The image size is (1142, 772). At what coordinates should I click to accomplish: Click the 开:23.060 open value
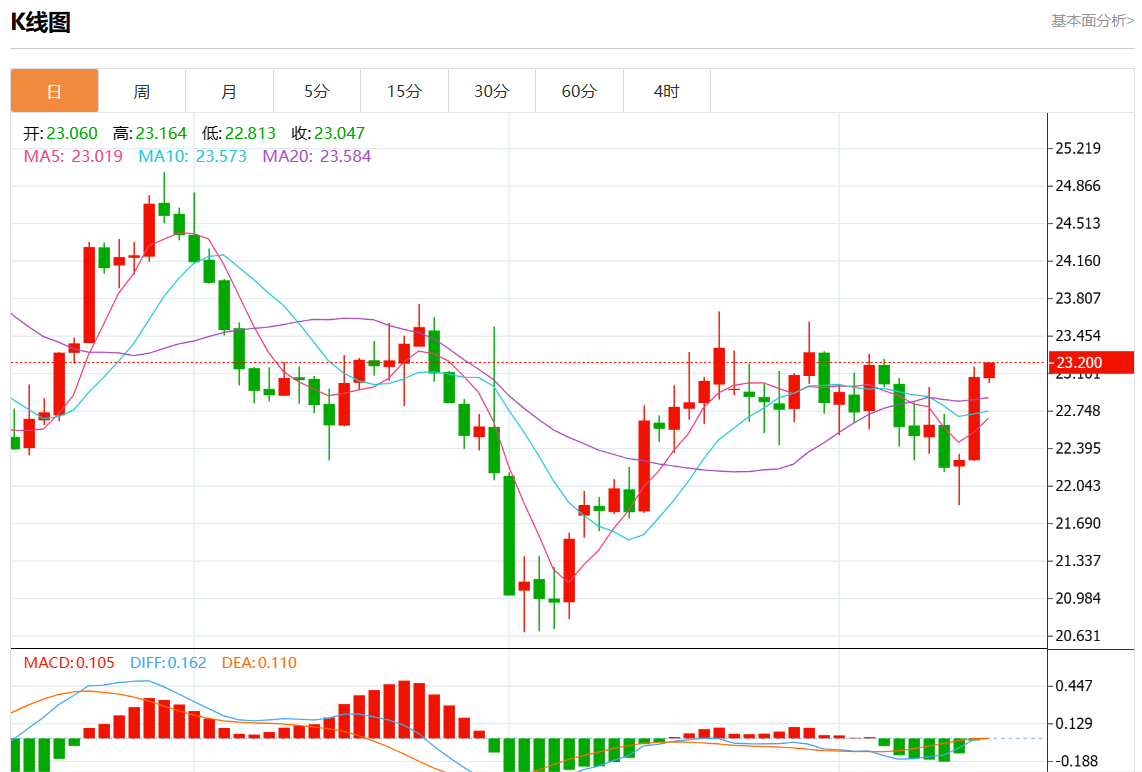(60, 133)
